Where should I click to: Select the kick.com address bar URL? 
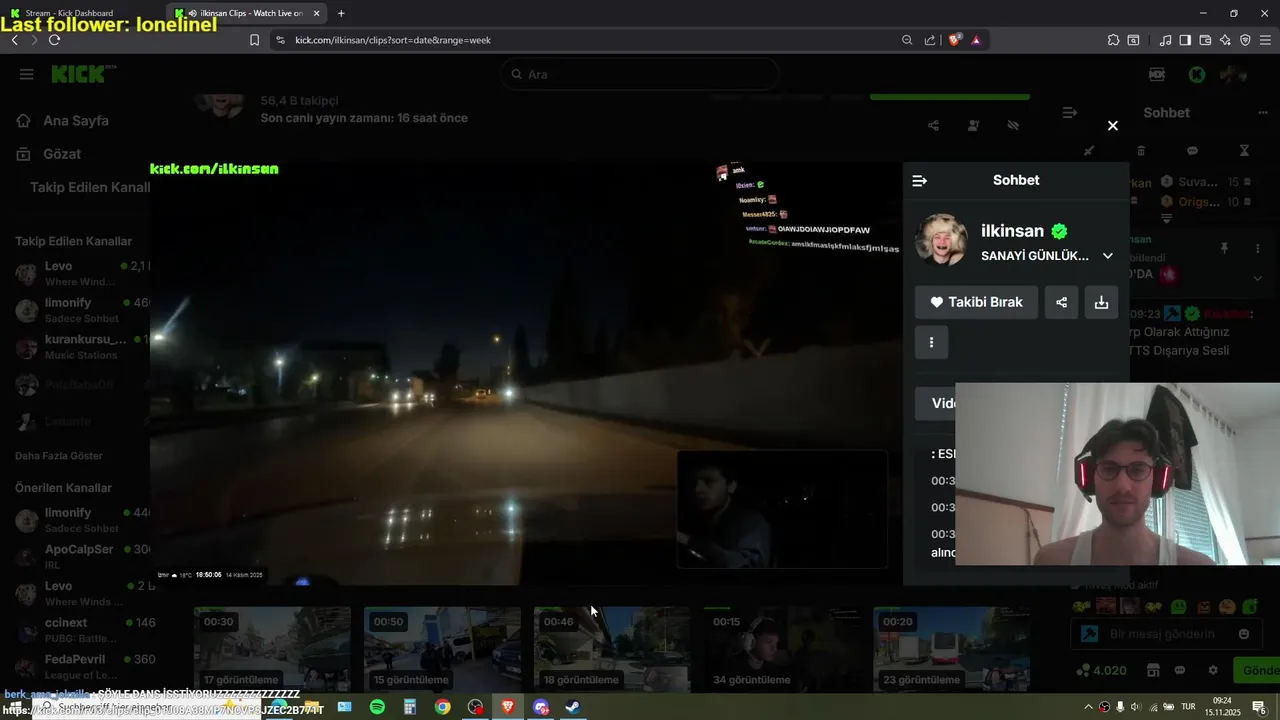[393, 40]
